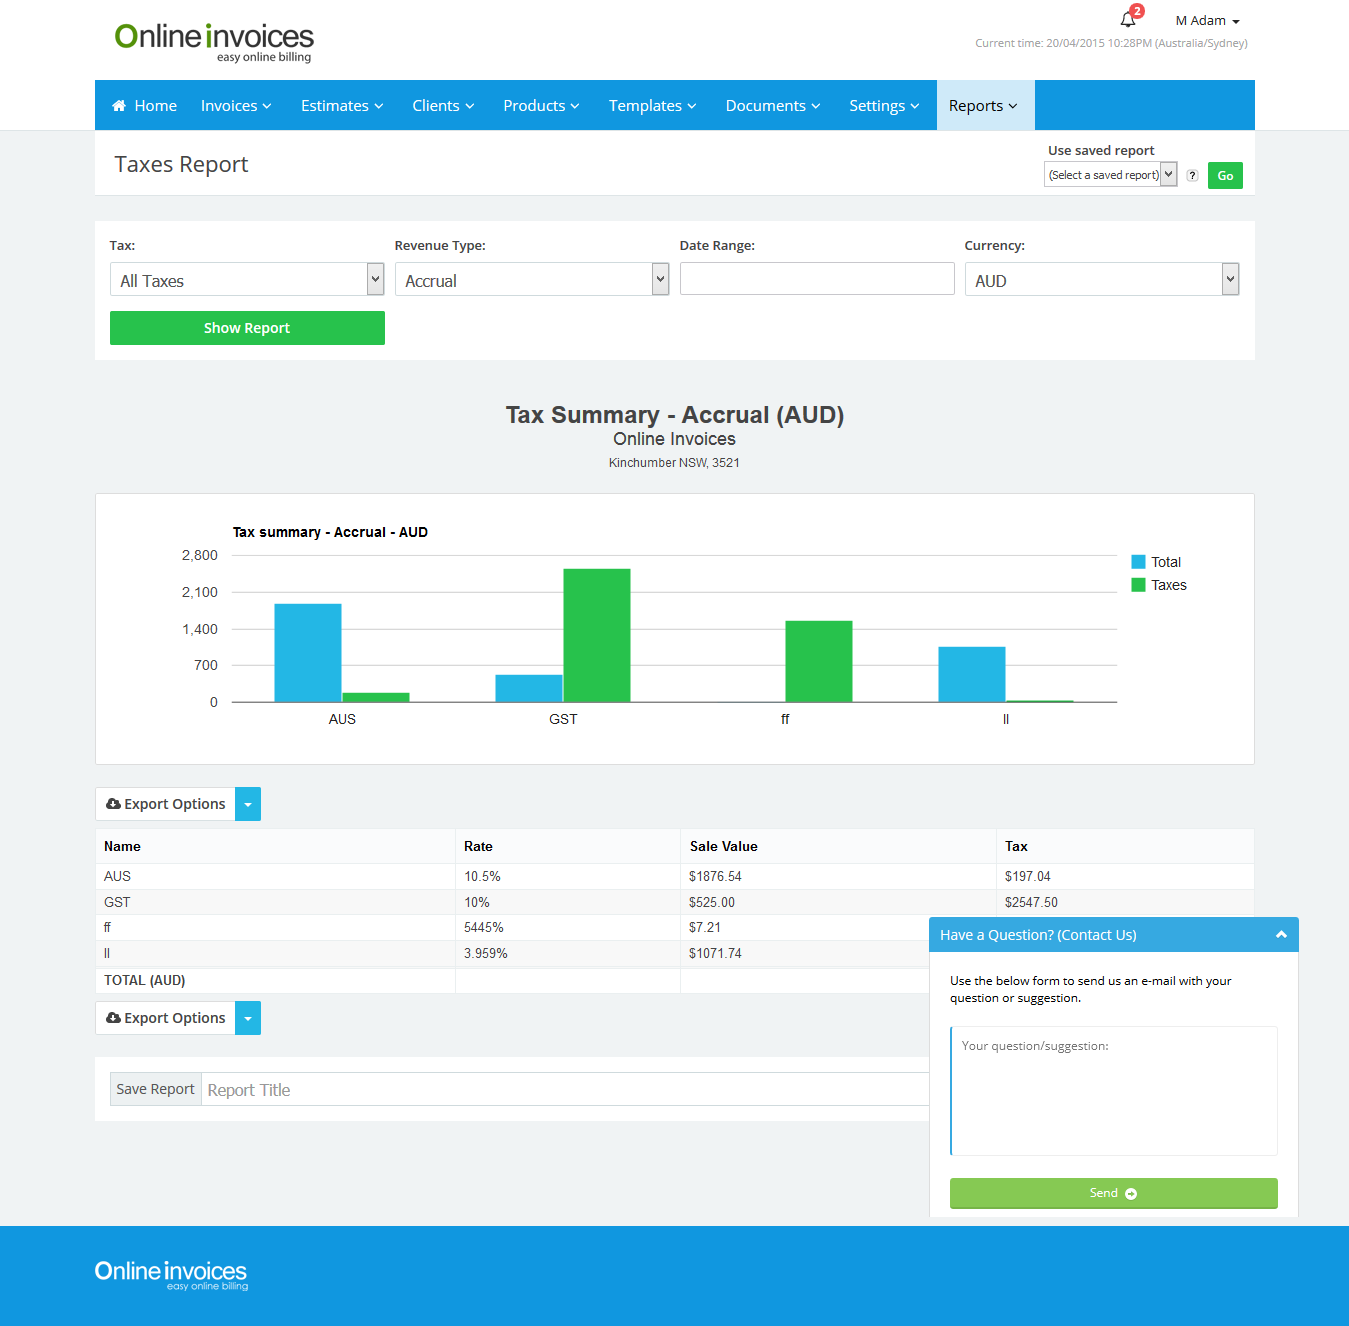Open the Tax dropdown showing All Taxes
The image size is (1349, 1326).
[x=246, y=280]
